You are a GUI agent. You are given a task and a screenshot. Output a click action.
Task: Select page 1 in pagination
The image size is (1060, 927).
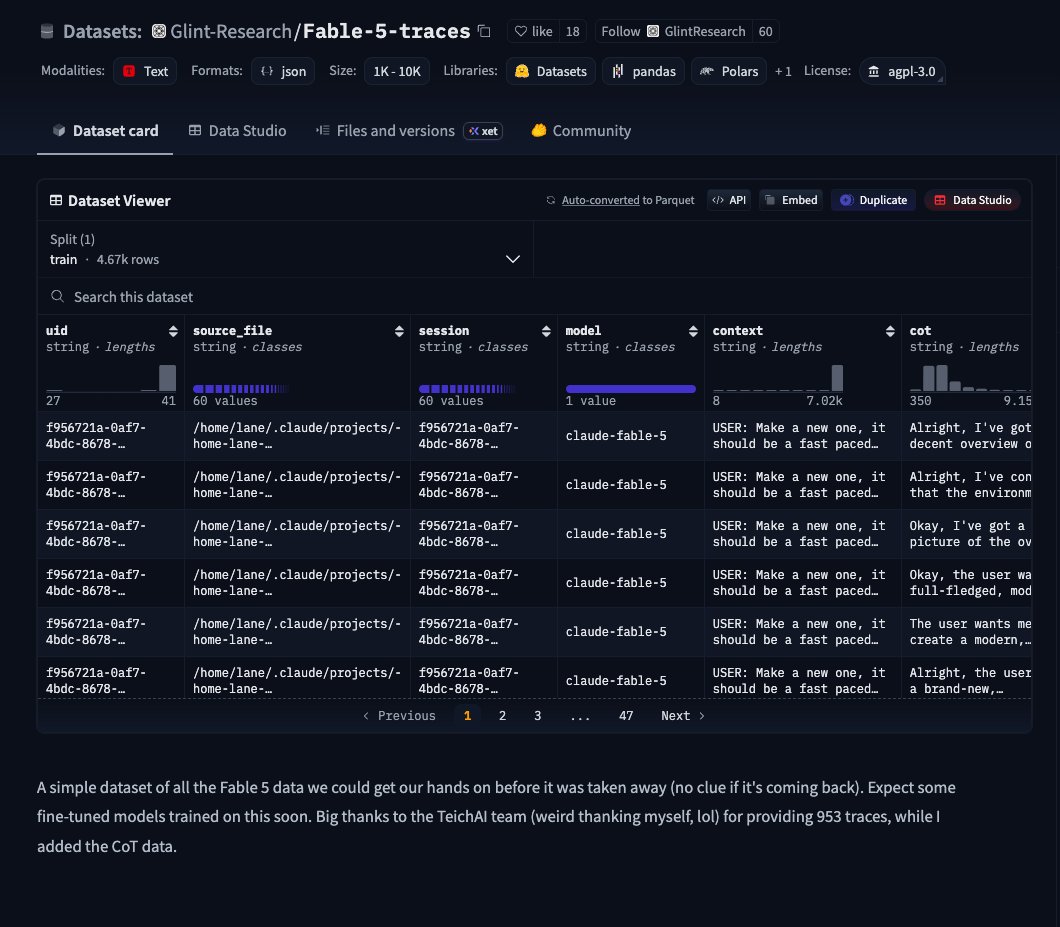click(467, 715)
